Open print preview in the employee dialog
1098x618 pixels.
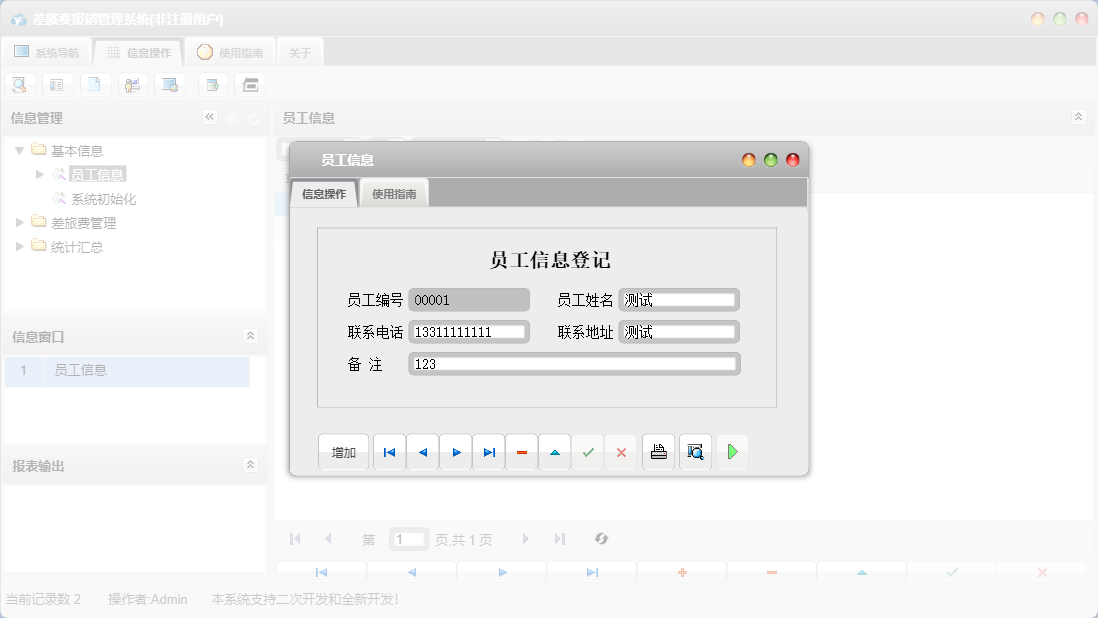(695, 452)
